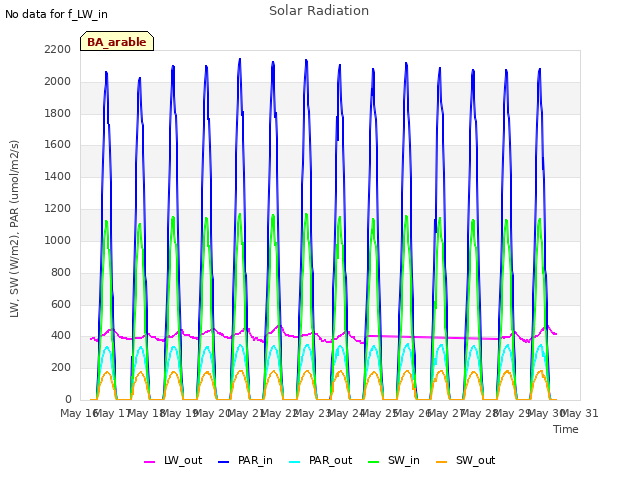
Task: Click the 600 y-axis tick label
Action: [61, 304]
